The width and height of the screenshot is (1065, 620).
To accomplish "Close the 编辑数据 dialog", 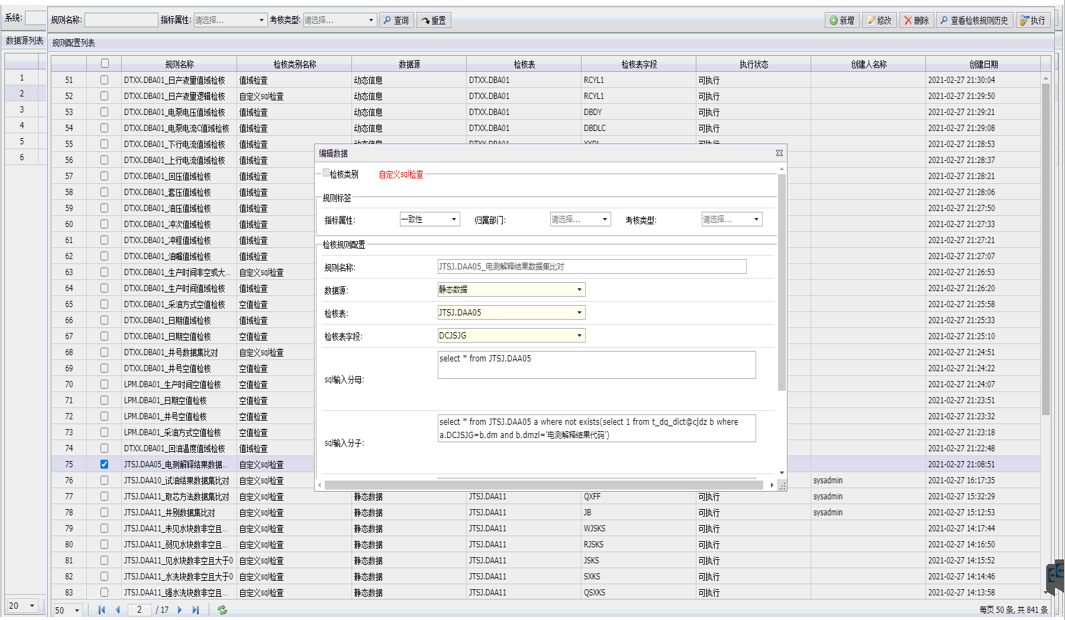I will (x=779, y=153).
